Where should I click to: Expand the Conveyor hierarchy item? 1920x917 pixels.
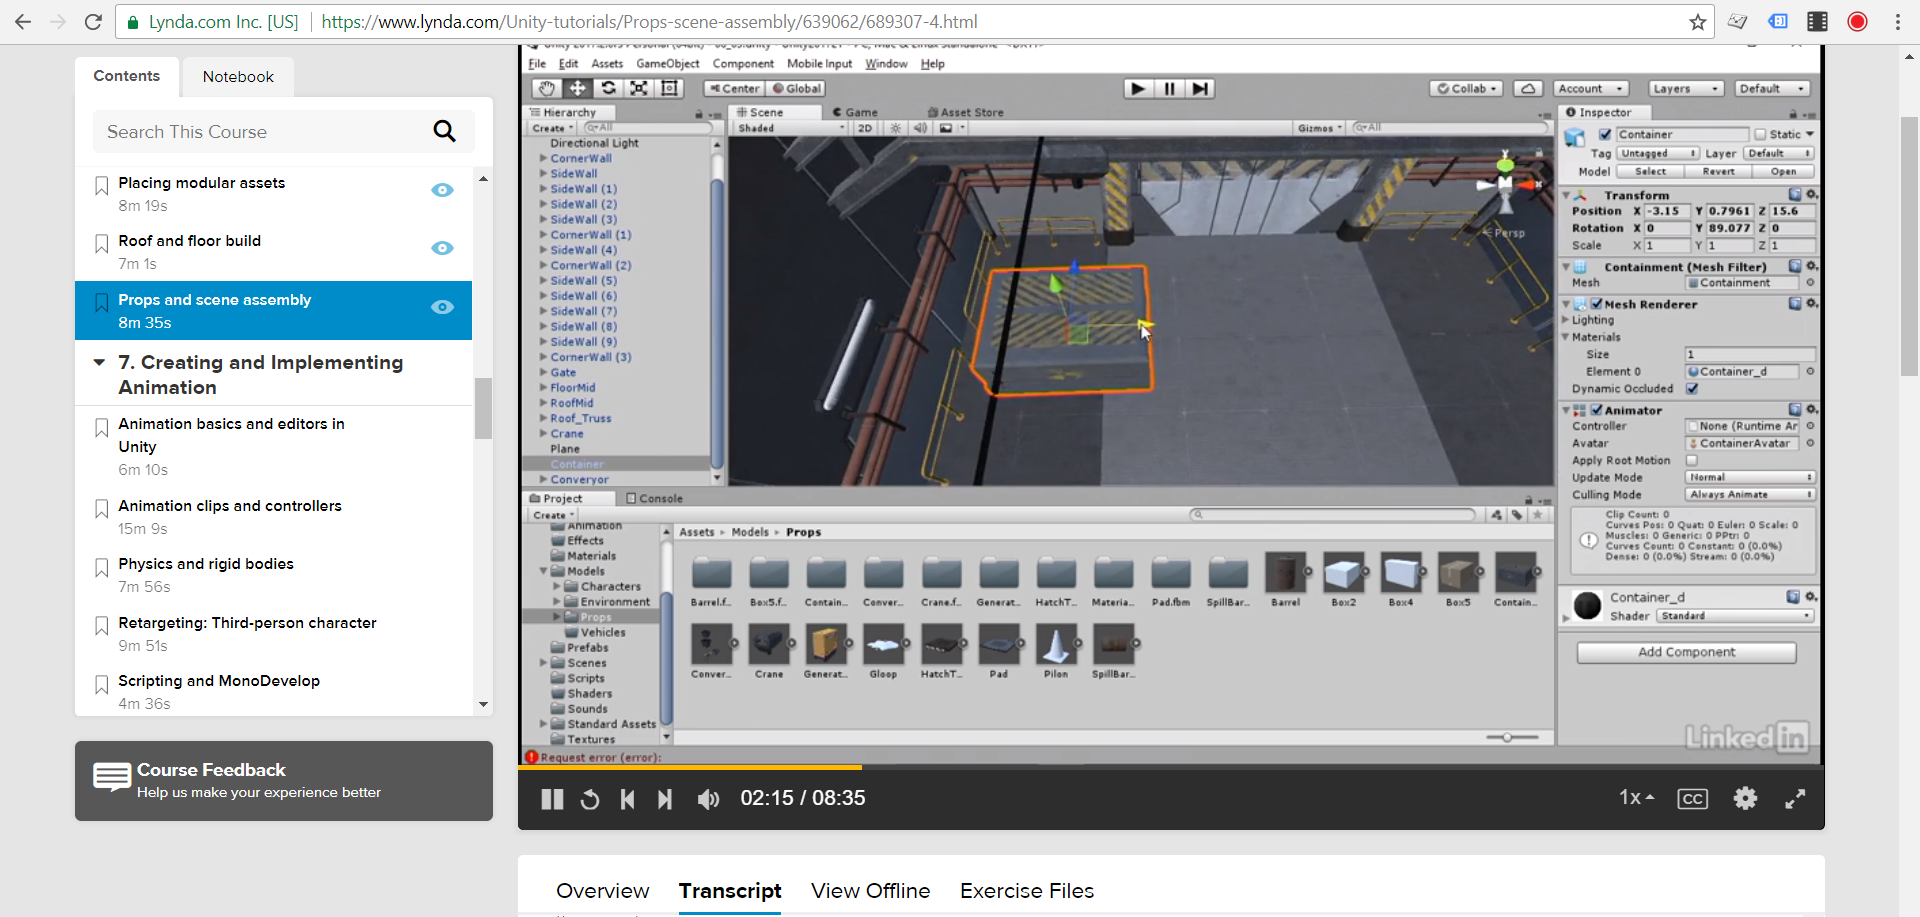click(543, 480)
